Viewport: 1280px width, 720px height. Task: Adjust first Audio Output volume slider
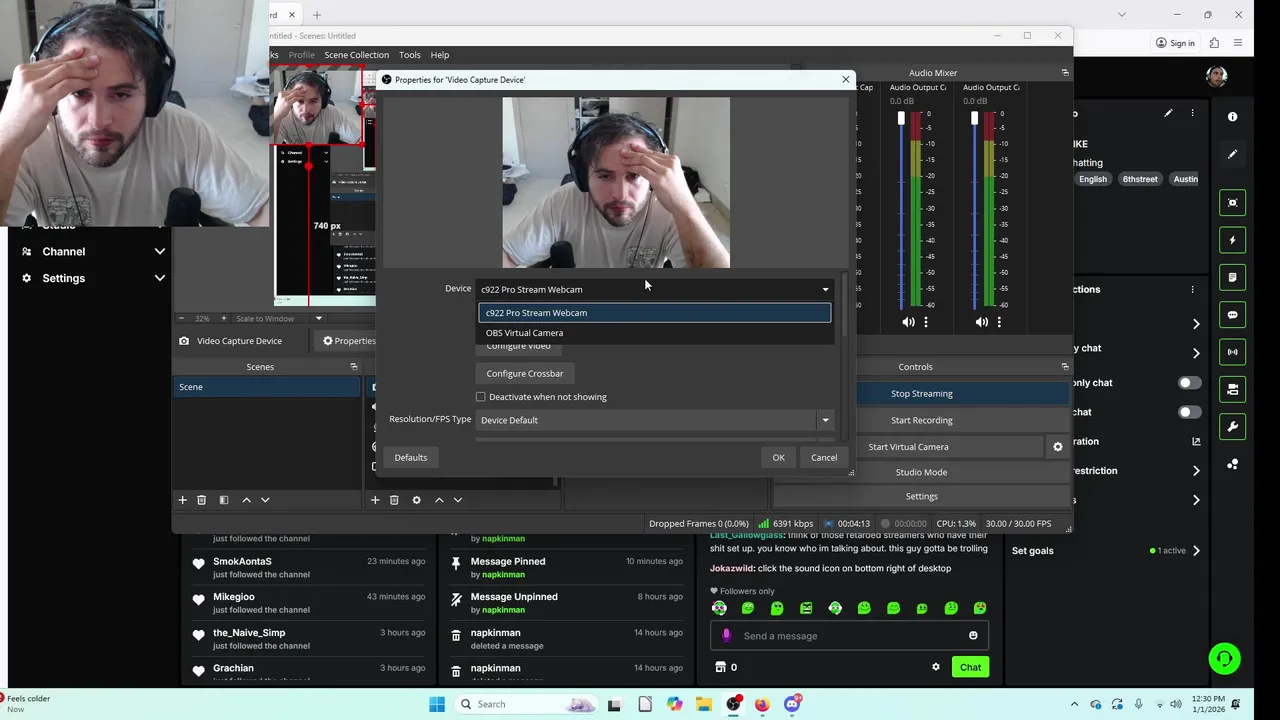click(x=901, y=119)
